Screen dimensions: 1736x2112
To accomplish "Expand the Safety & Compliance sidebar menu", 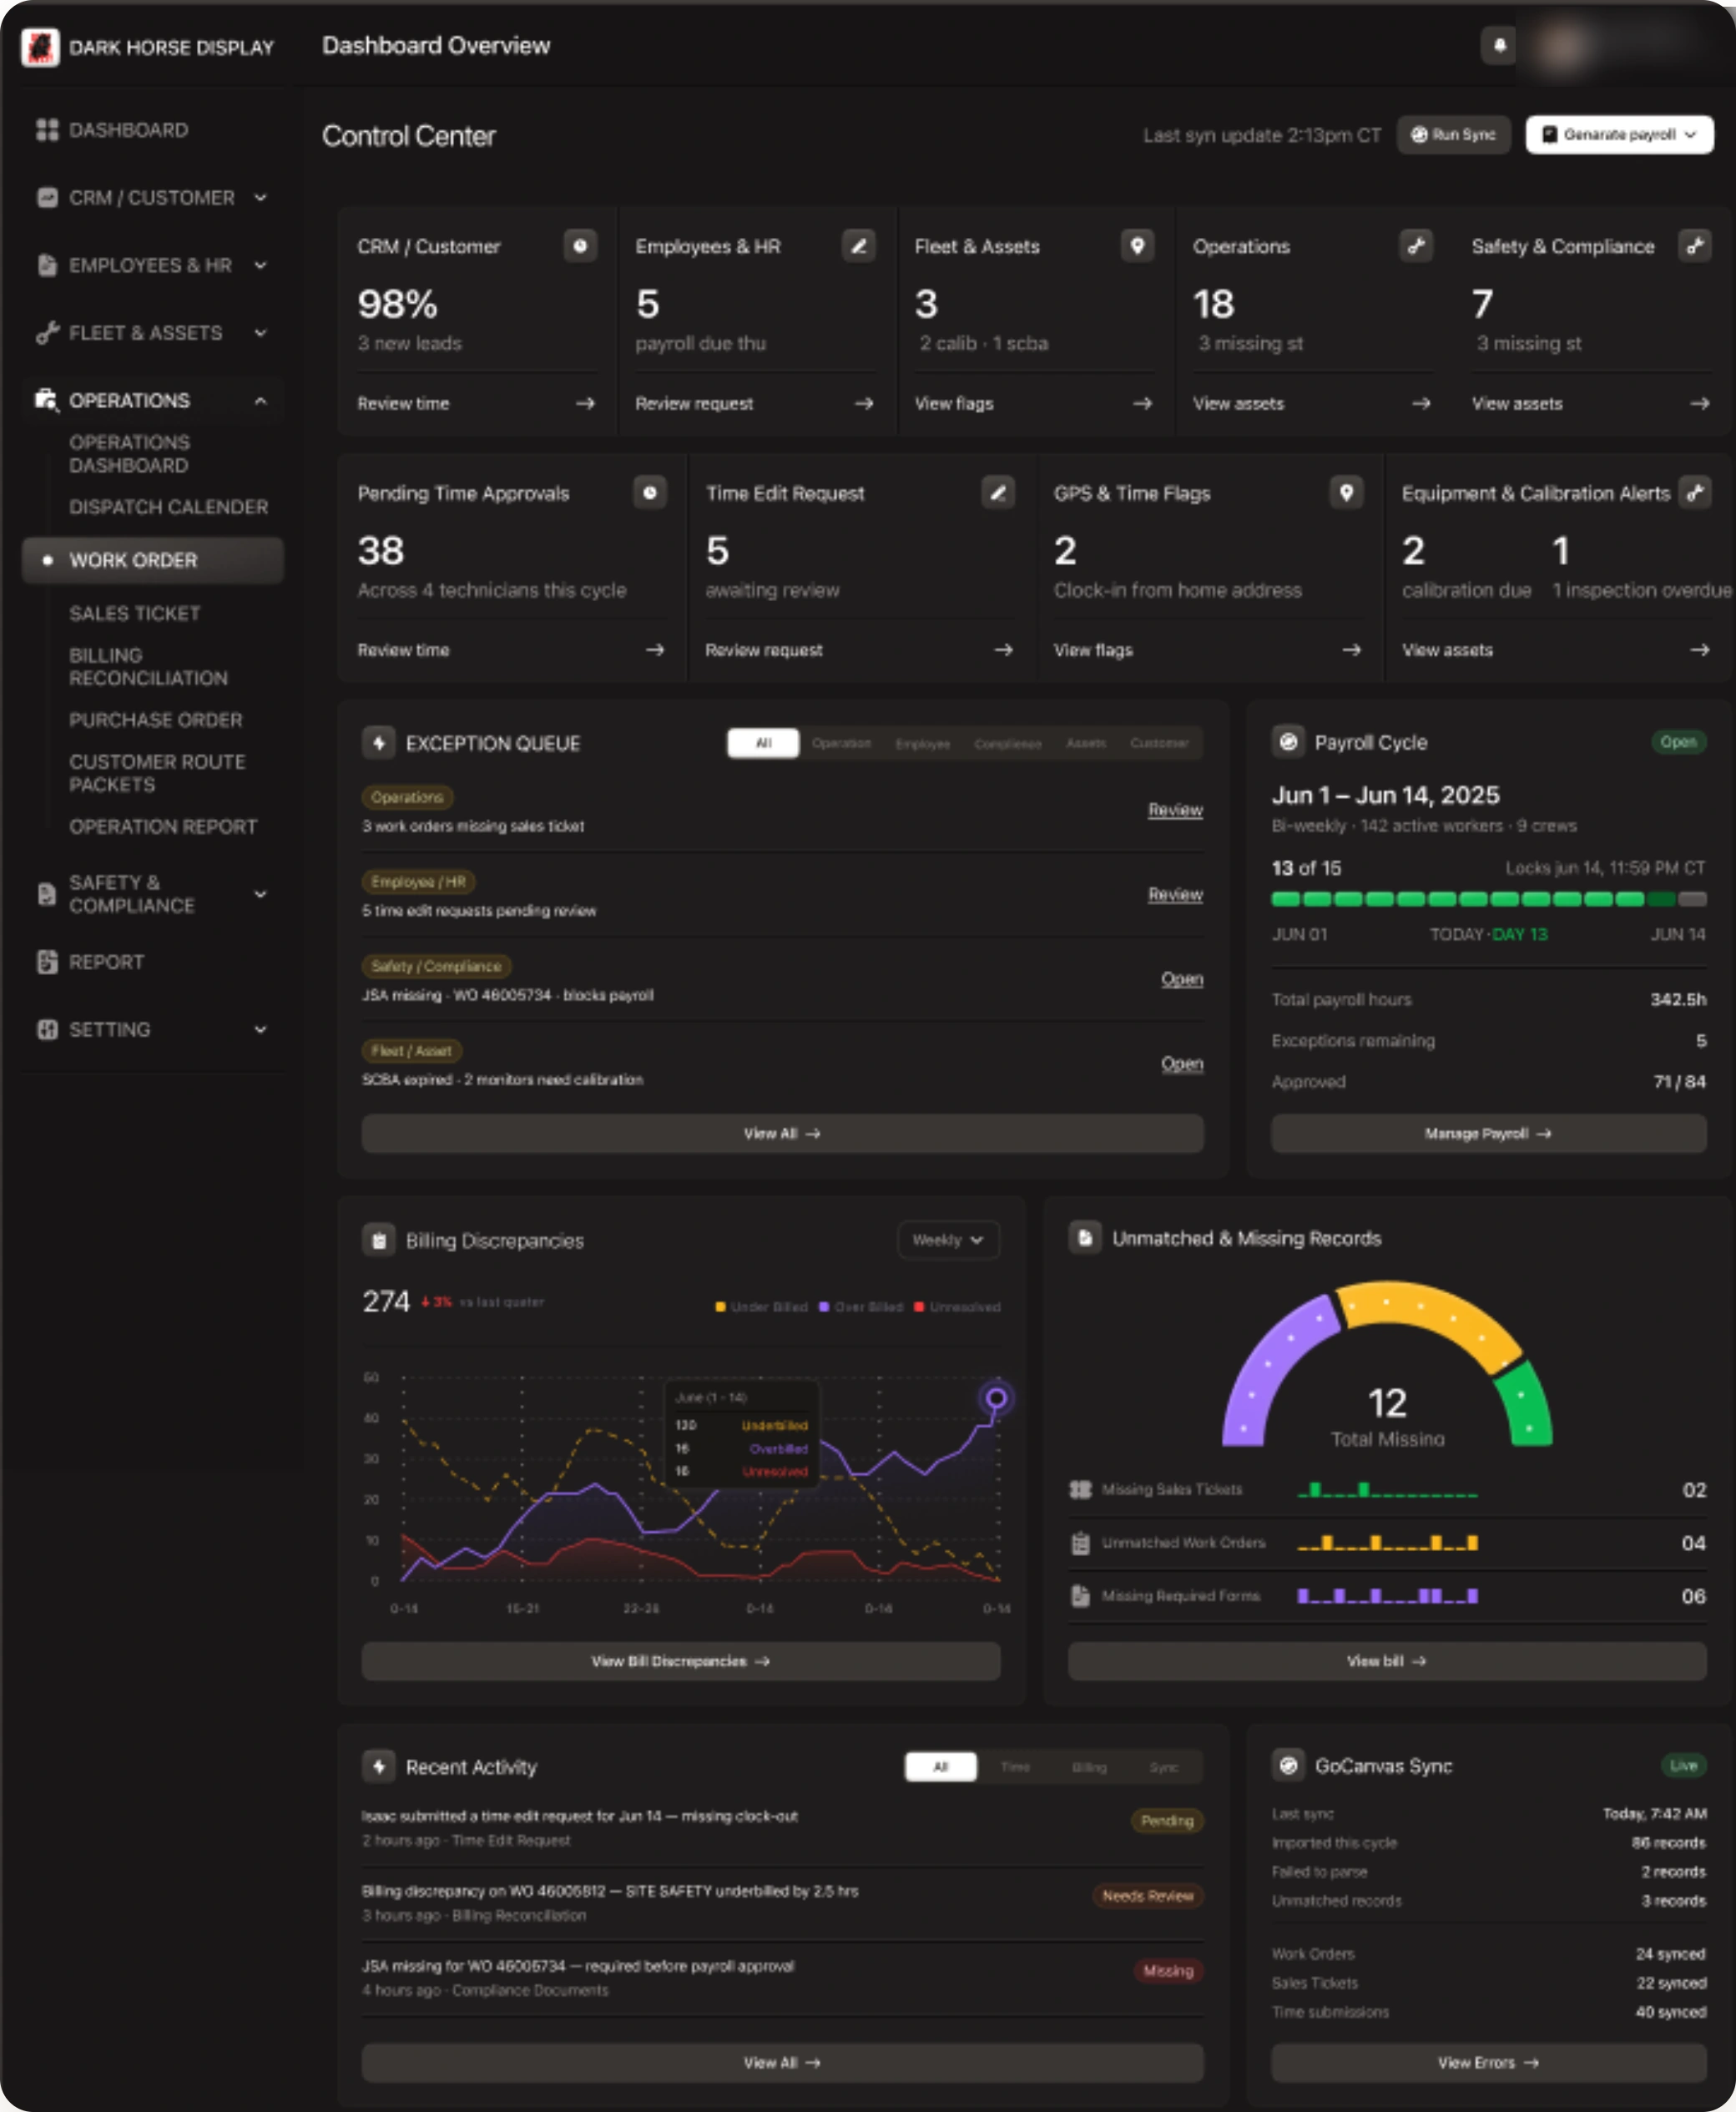I will point(260,894).
